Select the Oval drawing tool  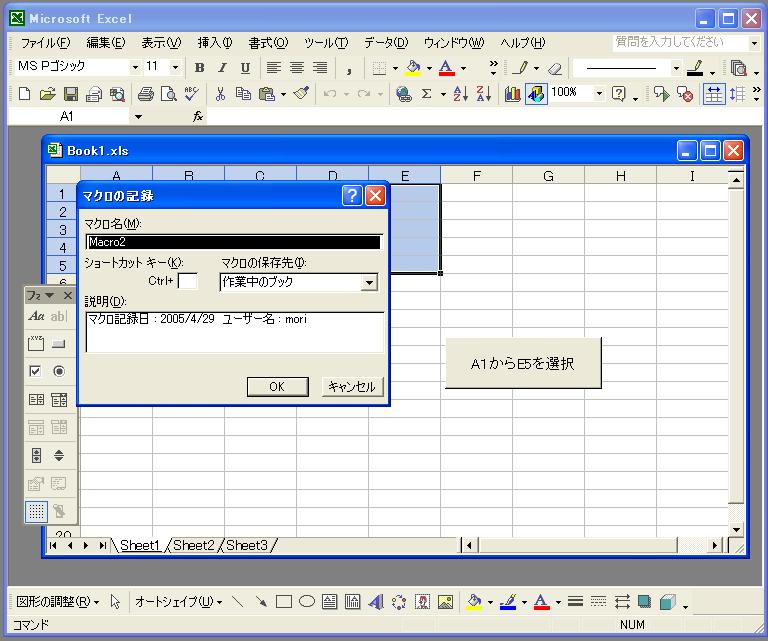(307, 601)
